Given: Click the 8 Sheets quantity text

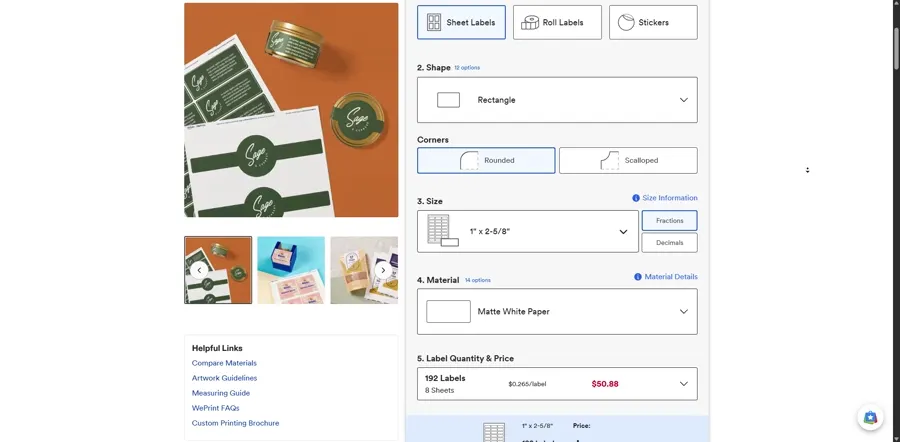Looking at the screenshot, I should [x=439, y=390].
